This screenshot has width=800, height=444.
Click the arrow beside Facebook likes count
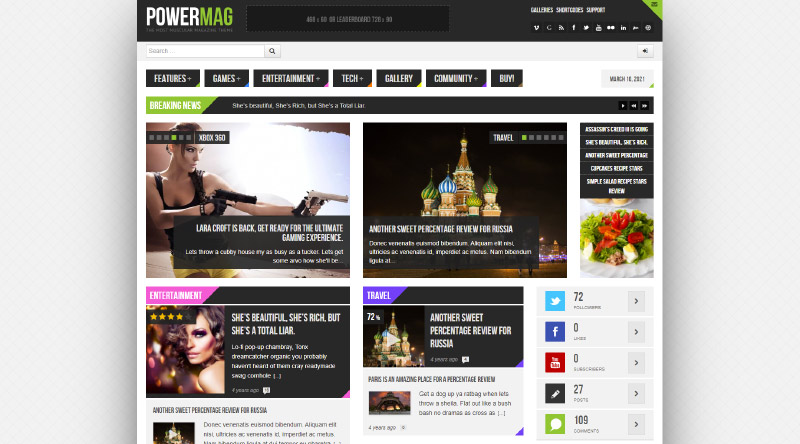636,332
